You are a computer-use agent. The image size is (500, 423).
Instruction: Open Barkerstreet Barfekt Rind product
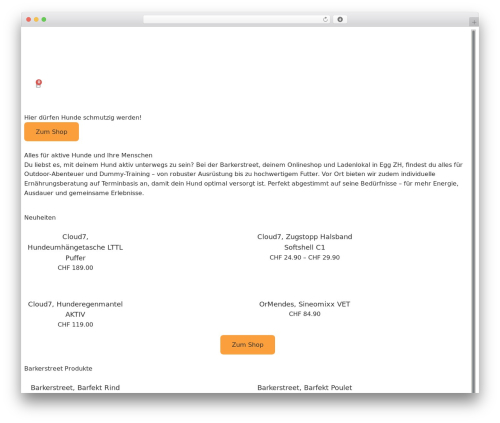75,388
